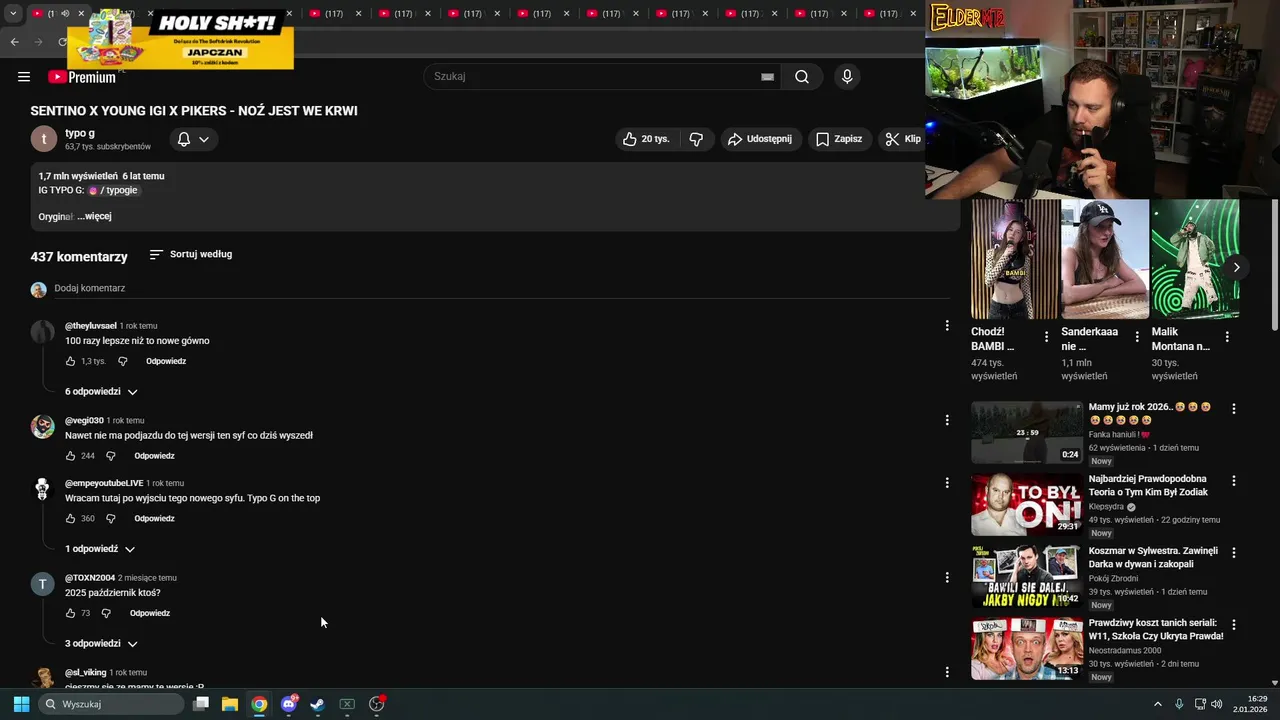Image resolution: width=1280 pixels, height=720 pixels.
Task: Reply to @theyluvsael's comment
Action: click(166, 361)
